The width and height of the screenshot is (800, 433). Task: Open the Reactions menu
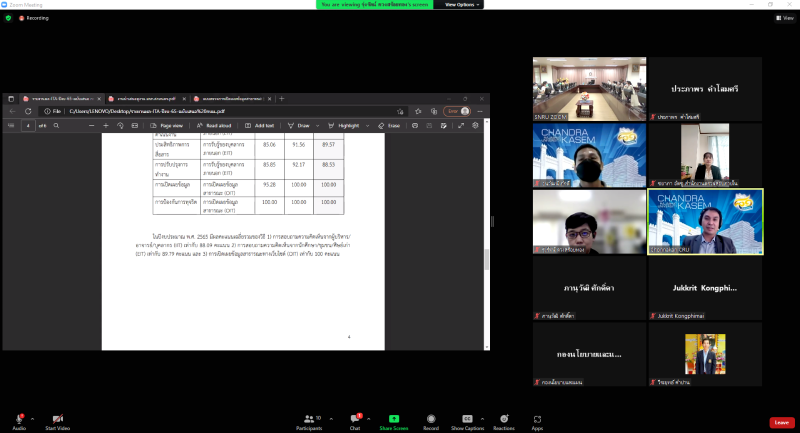[503, 418]
